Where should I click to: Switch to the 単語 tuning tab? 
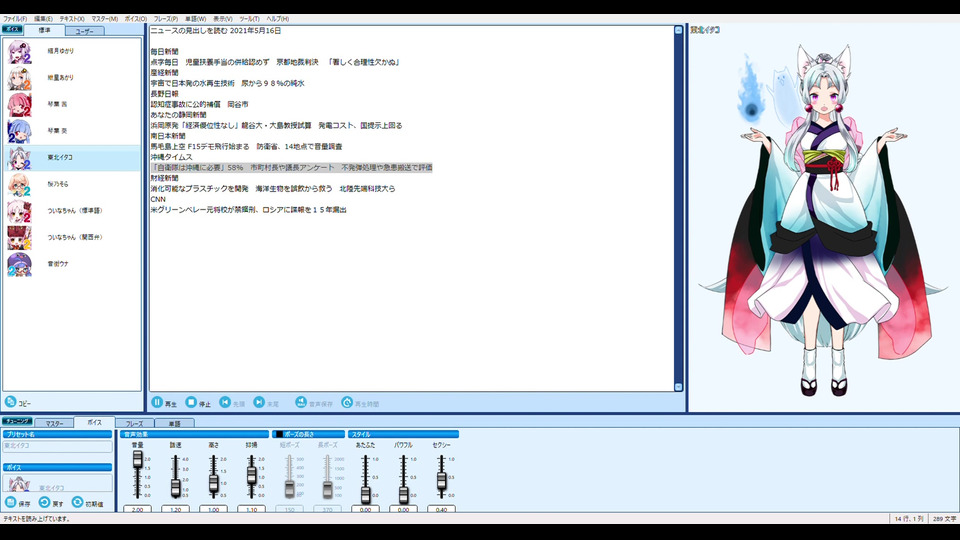tap(174, 423)
